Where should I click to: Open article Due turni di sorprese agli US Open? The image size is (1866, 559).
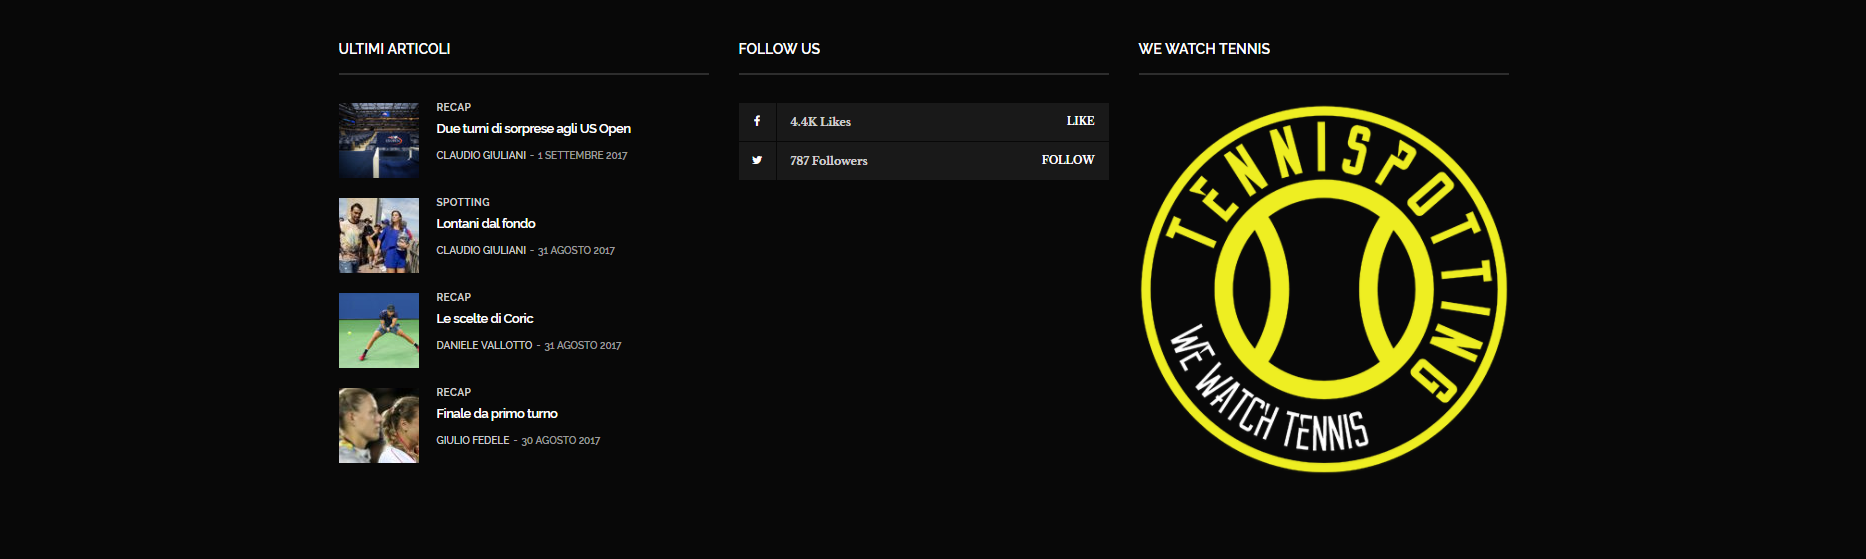coord(533,129)
